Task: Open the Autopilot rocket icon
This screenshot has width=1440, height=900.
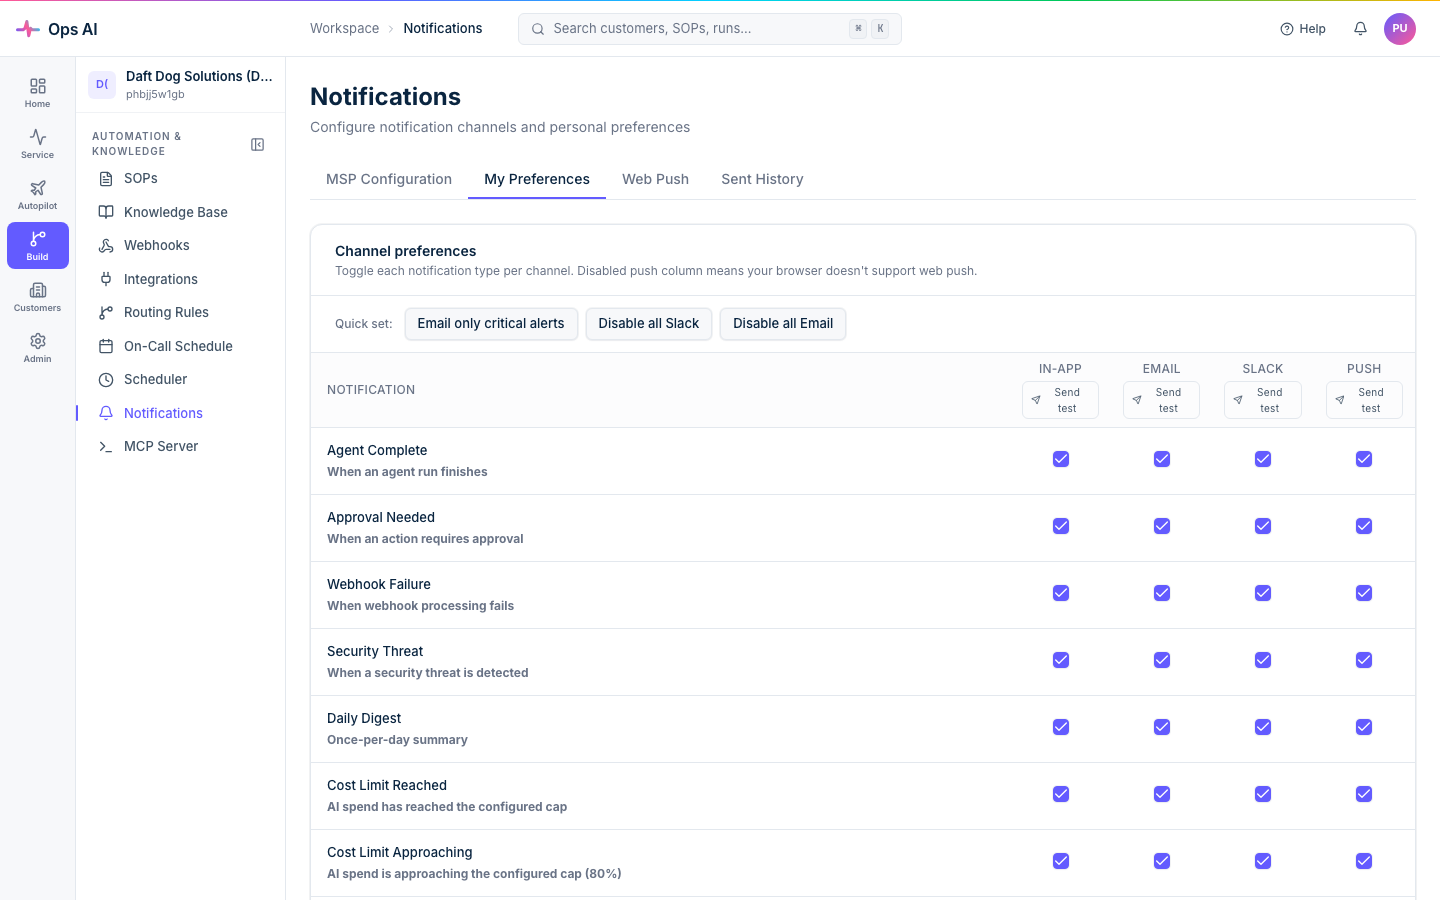Action: coord(38,188)
